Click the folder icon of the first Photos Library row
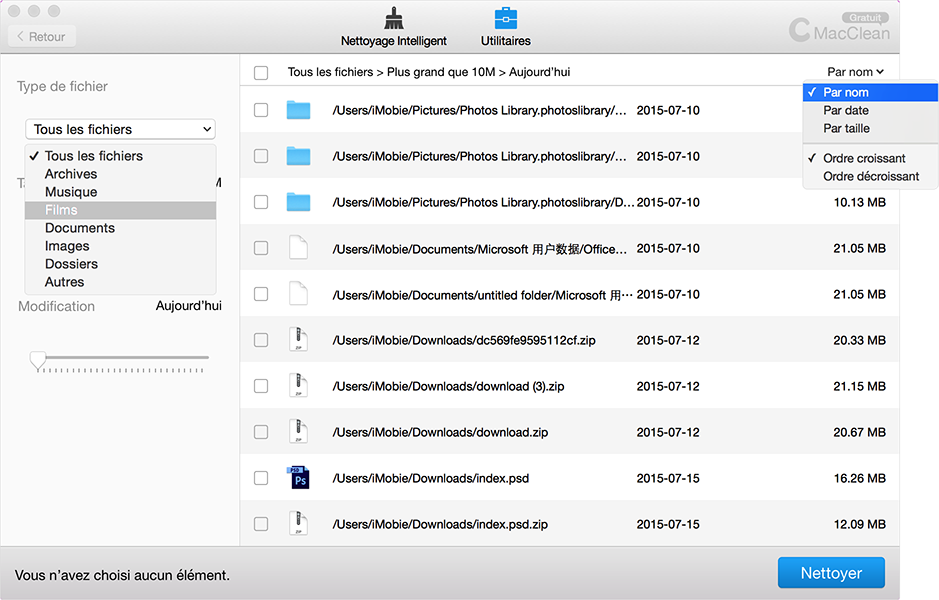The width and height of the screenshot is (939, 600). click(x=298, y=110)
